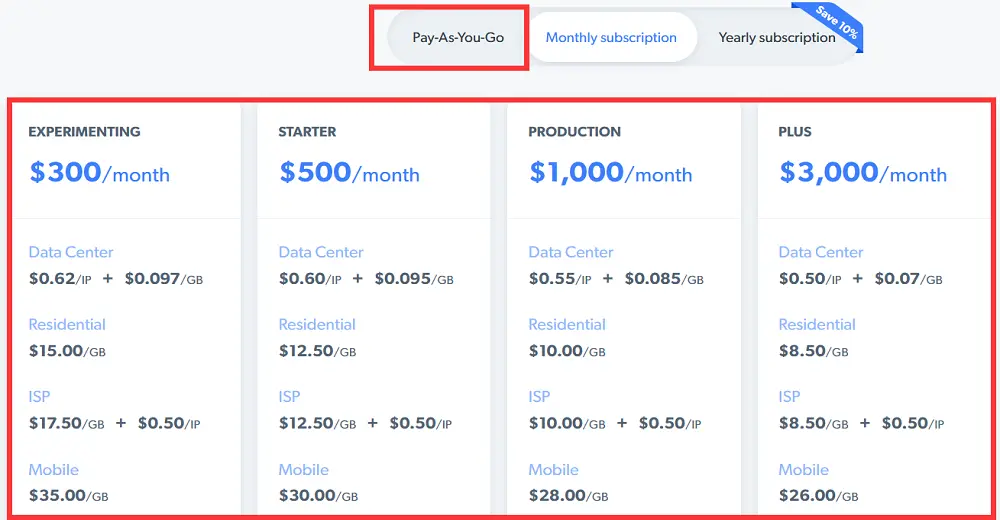Click Residential label in Experimenting plan
Screen dimensions: 1000x520
click(x=67, y=324)
